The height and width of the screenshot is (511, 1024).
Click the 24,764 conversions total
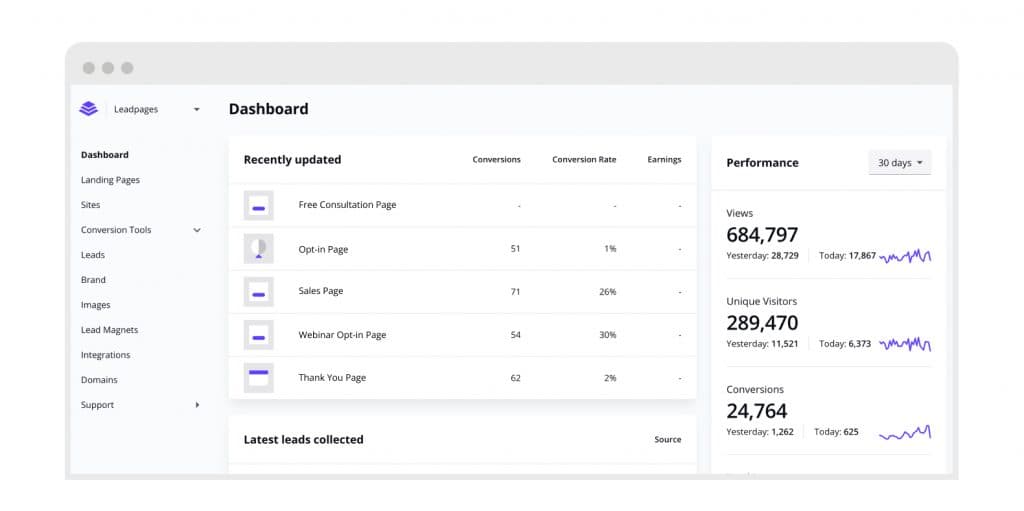coord(757,411)
